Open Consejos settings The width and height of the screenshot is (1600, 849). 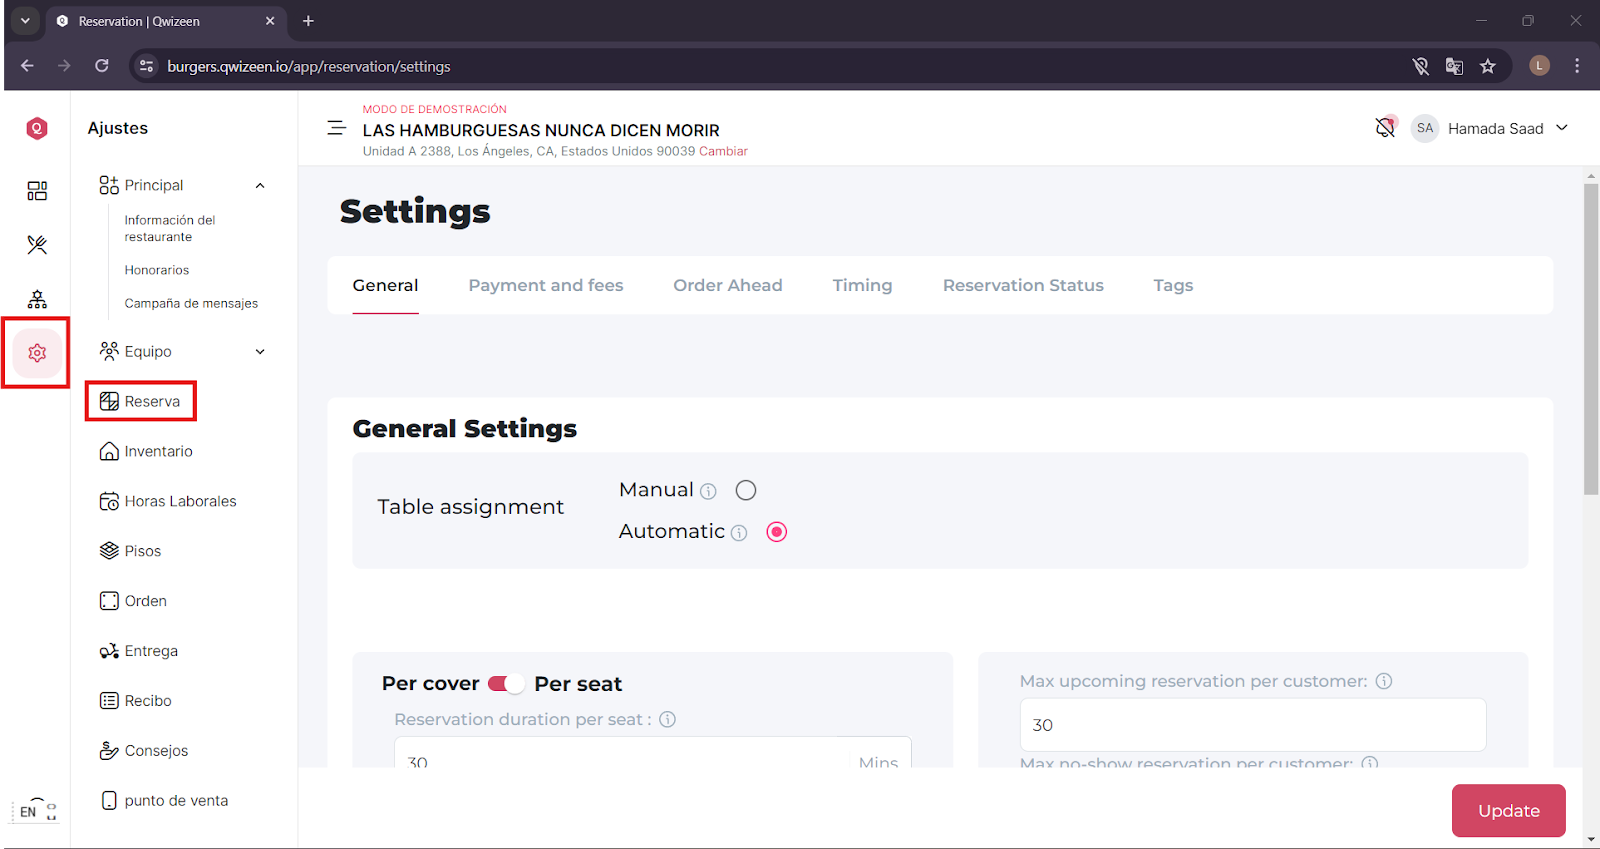(144, 751)
